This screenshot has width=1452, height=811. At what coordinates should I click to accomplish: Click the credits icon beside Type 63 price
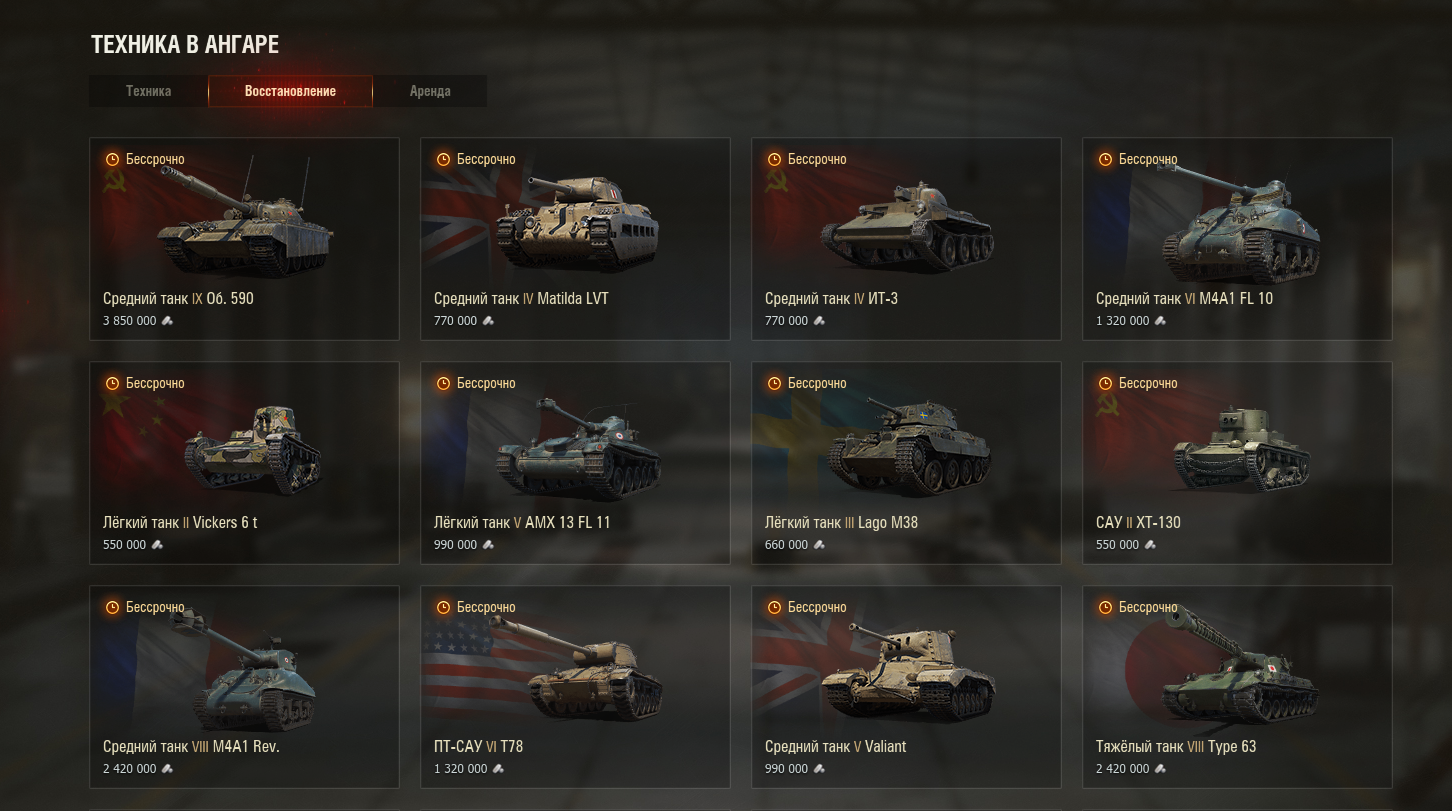click(x=1160, y=769)
